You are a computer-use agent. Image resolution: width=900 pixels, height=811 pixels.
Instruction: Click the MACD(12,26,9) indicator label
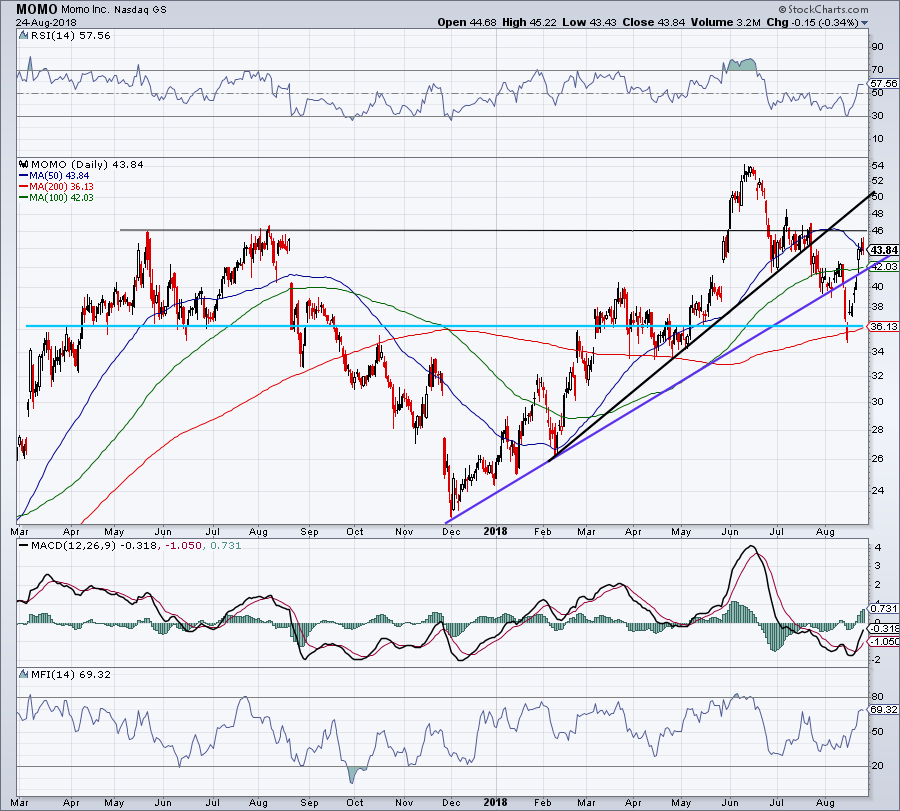pos(72,545)
